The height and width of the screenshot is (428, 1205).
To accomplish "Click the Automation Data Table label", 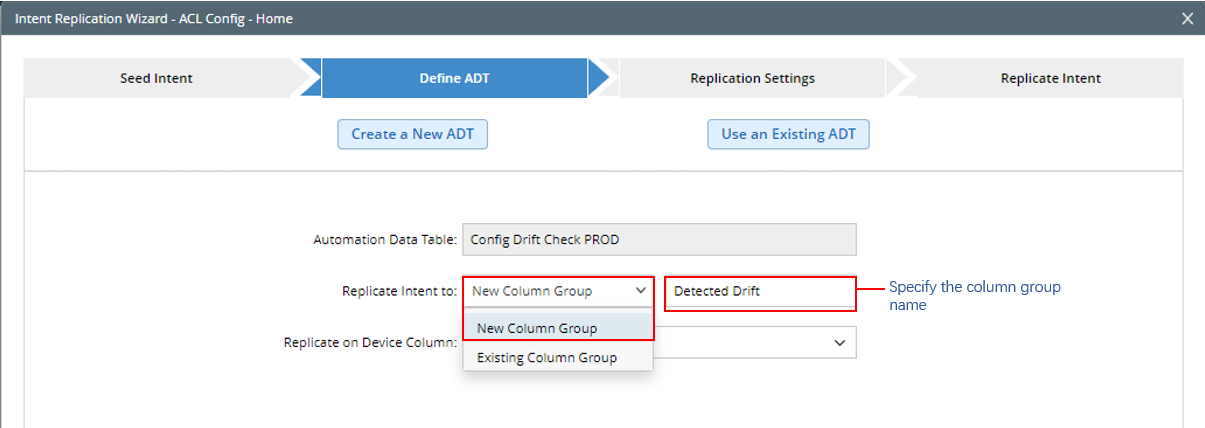I will 385,240.
